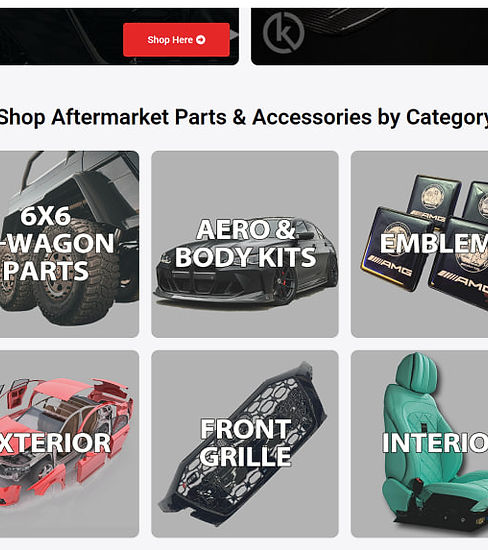488x550 pixels.
Task: Open the Exterior category tile
Action: (69, 443)
